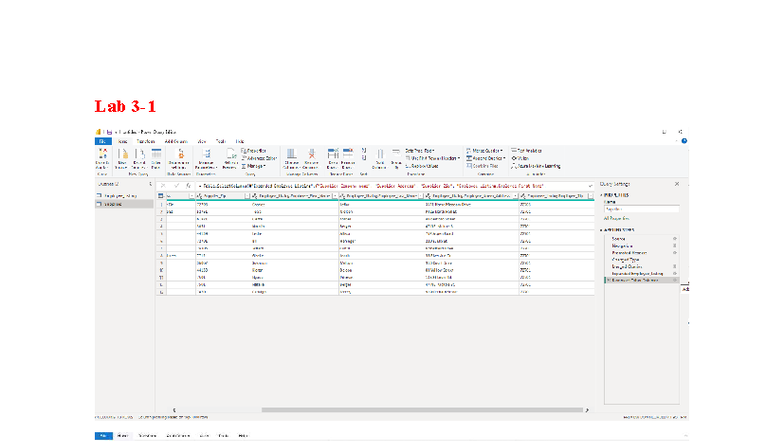Open the Recent Sources icon
The width and height of the screenshot is (784, 441).
139,154
